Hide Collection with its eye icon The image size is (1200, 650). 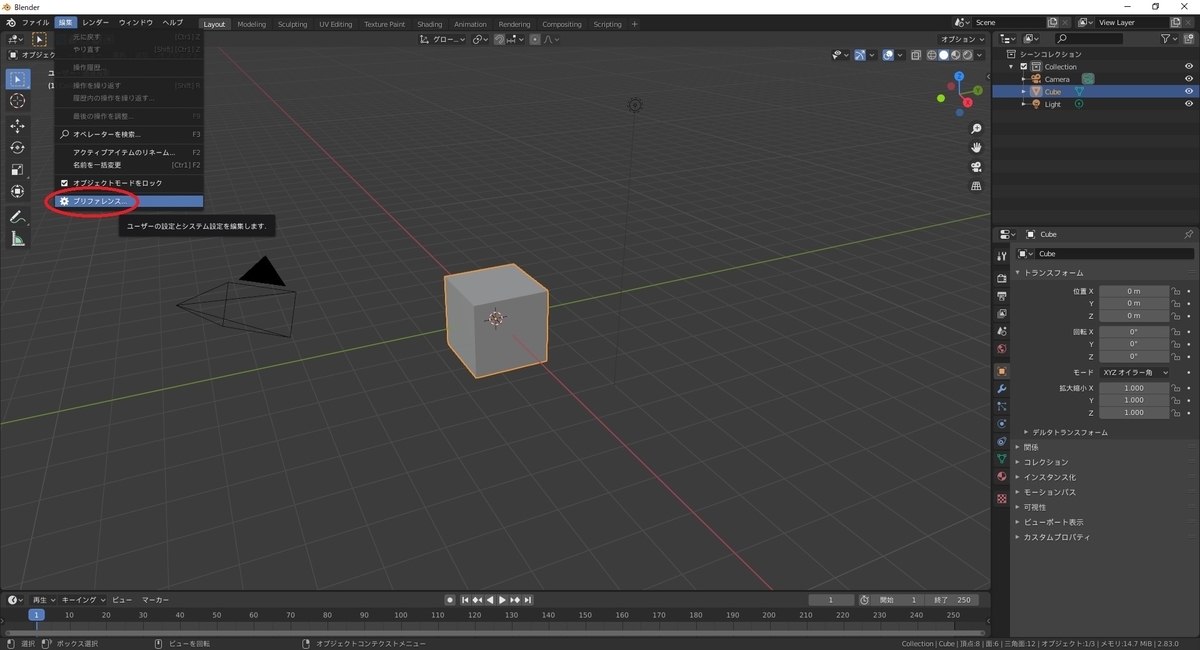[x=1189, y=67]
